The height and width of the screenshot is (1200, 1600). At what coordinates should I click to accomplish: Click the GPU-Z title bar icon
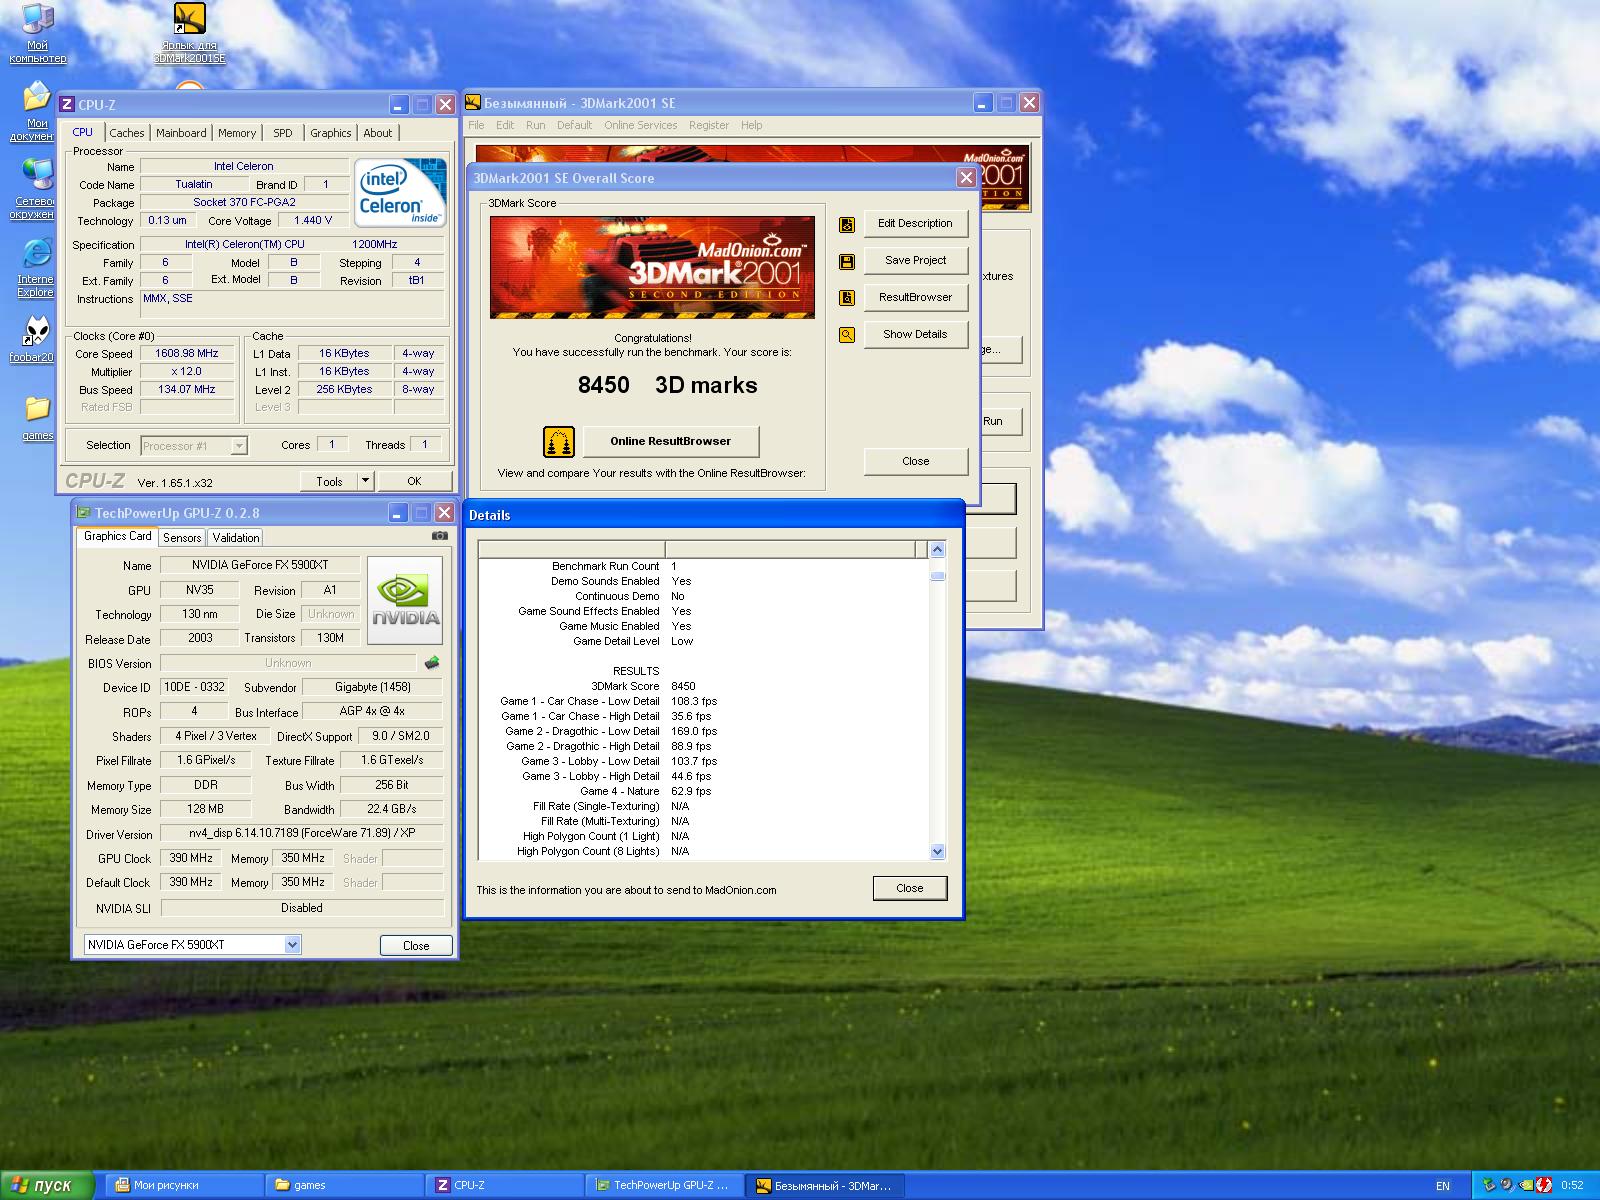tap(84, 513)
